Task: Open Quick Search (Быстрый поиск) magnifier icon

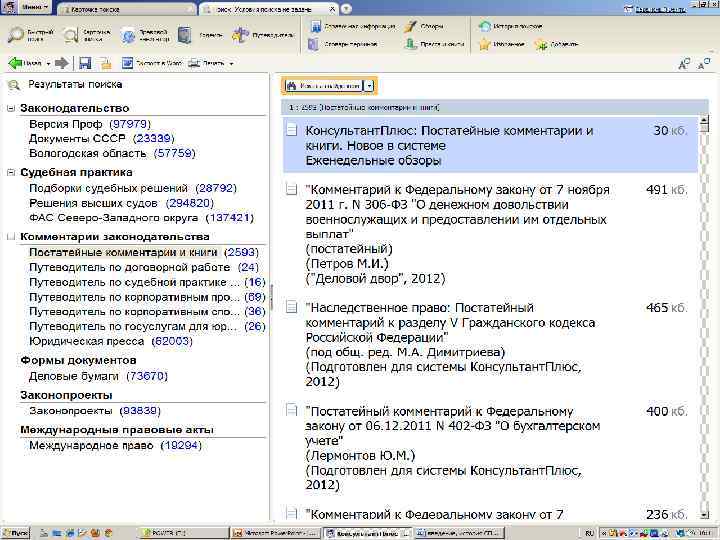Action: click(16, 34)
